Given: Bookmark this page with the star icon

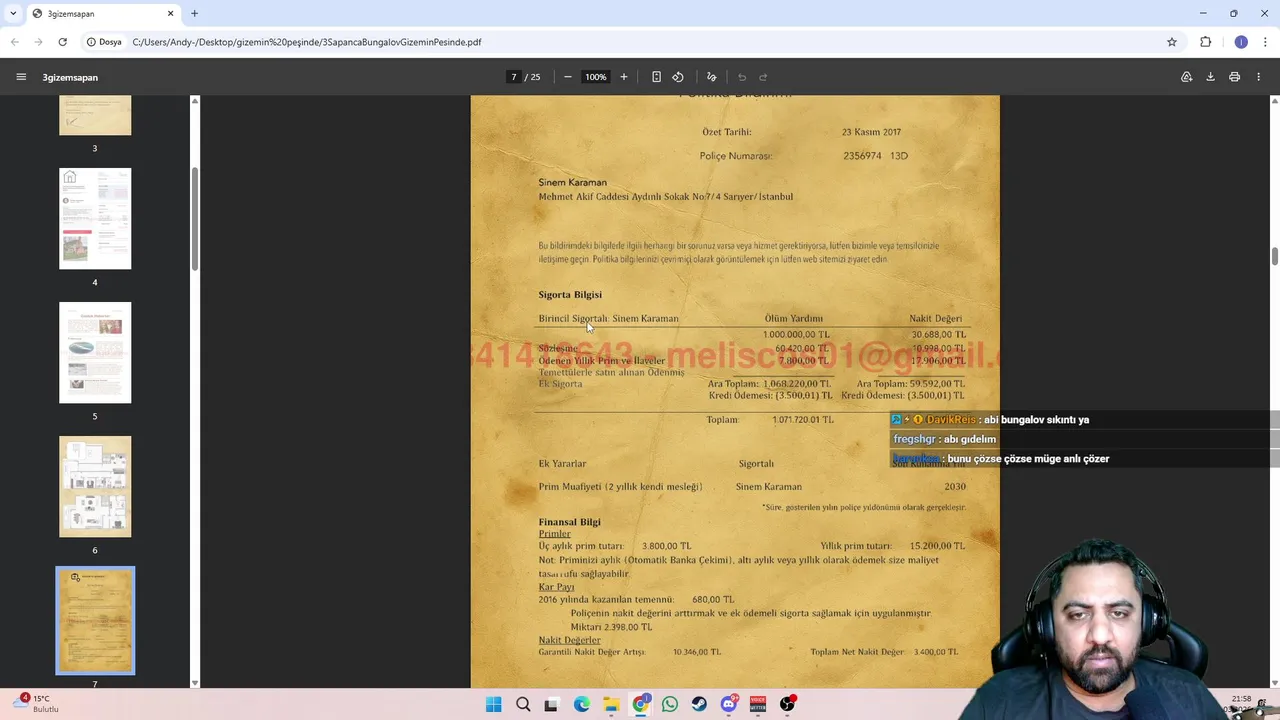Looking at the screenshot, I should 1172,42.
